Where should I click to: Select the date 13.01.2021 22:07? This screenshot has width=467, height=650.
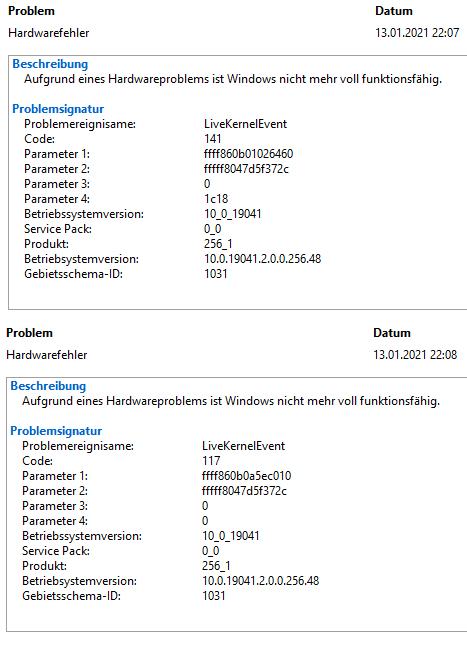pyautogui.click(x=417, y=33)
